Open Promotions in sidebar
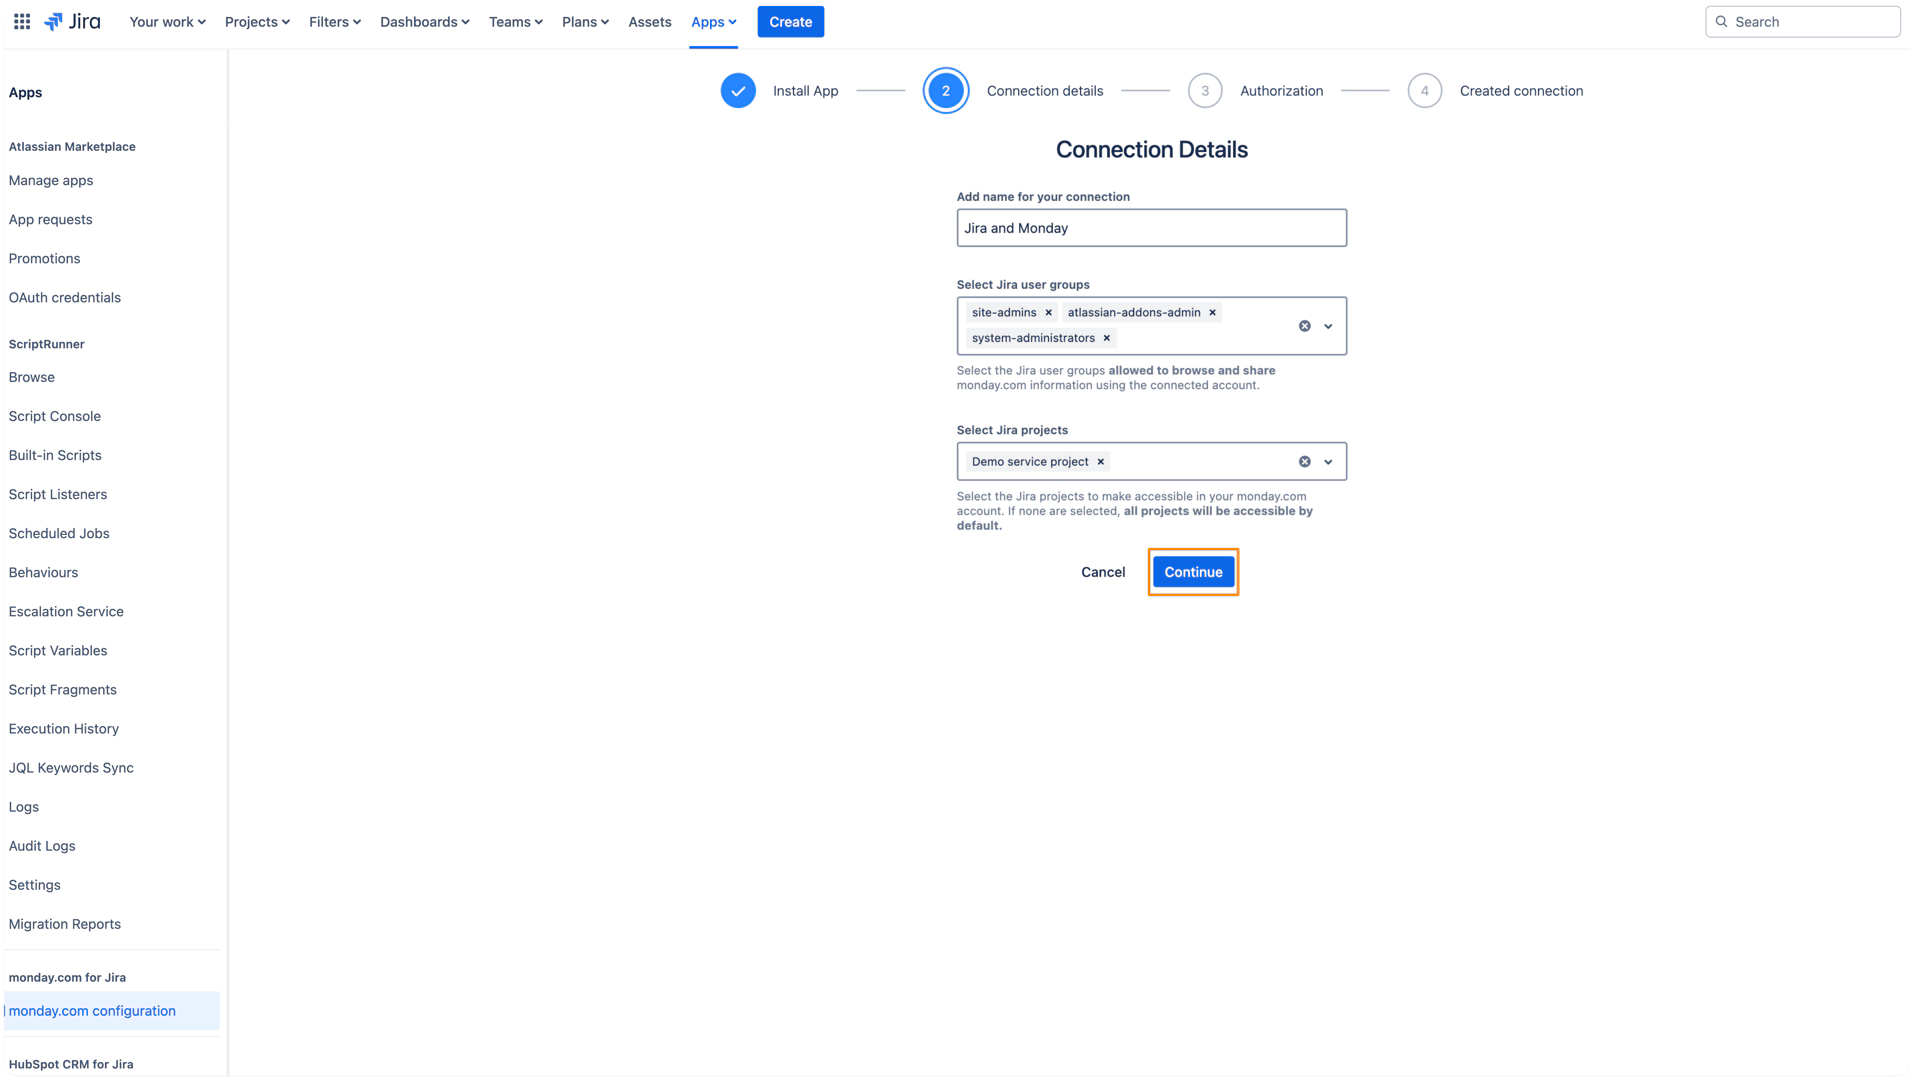 [x=44, y=258]
